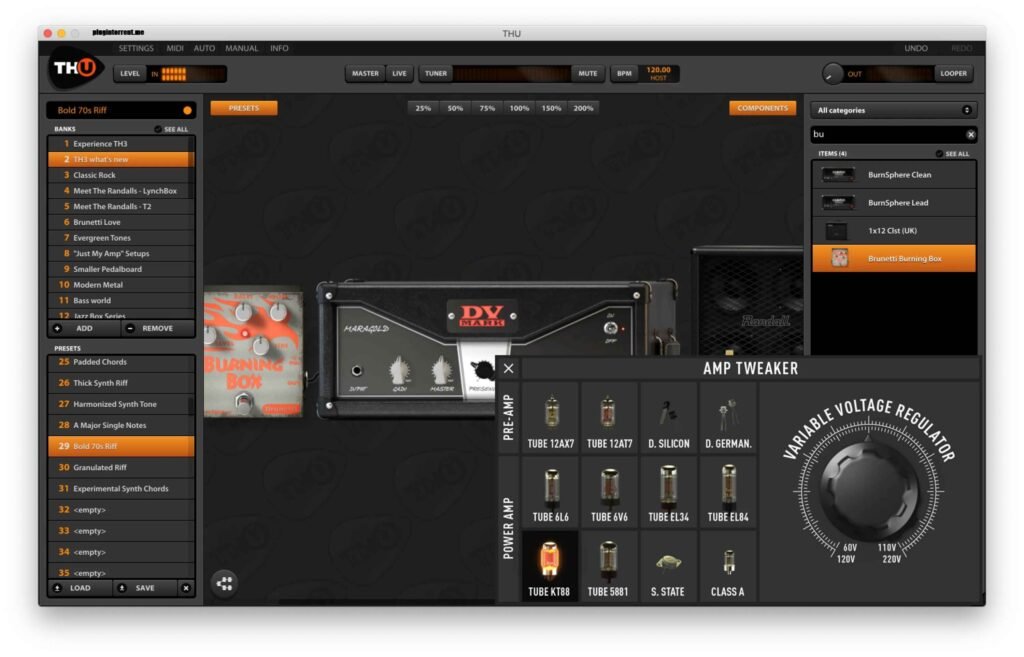Open the share icon in the rig view
The width and height of the screenshot is (1024, 657).
225,583
